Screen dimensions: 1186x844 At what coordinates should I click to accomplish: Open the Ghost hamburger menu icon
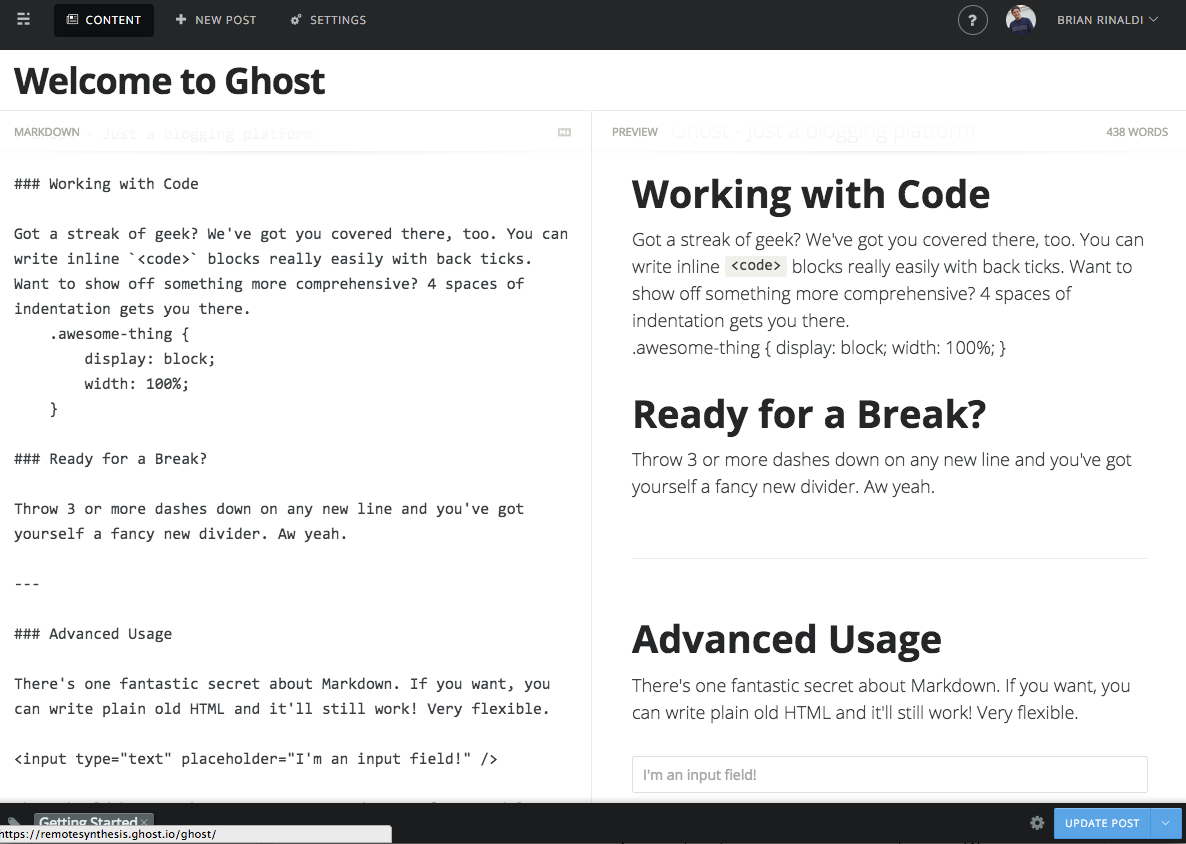(23, 20)
